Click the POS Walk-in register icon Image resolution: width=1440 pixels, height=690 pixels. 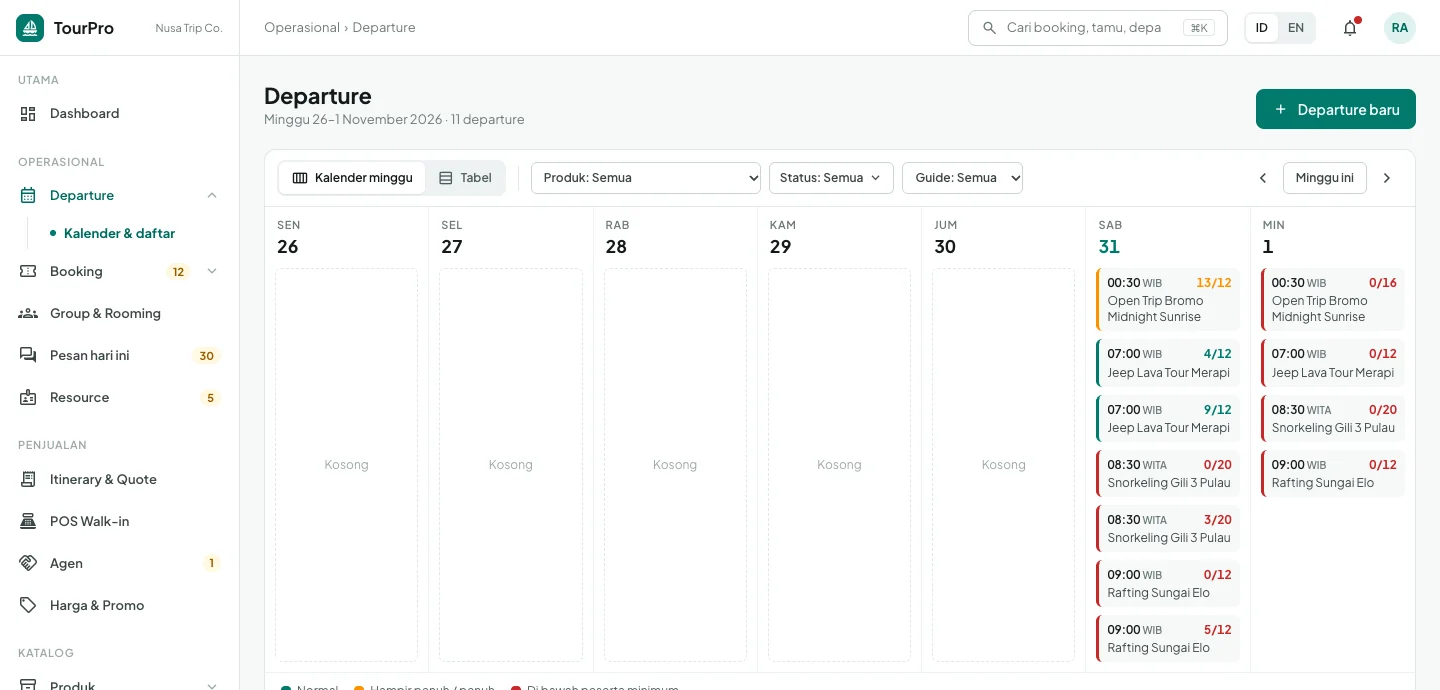pyautogui.click(x=28, y=522)
